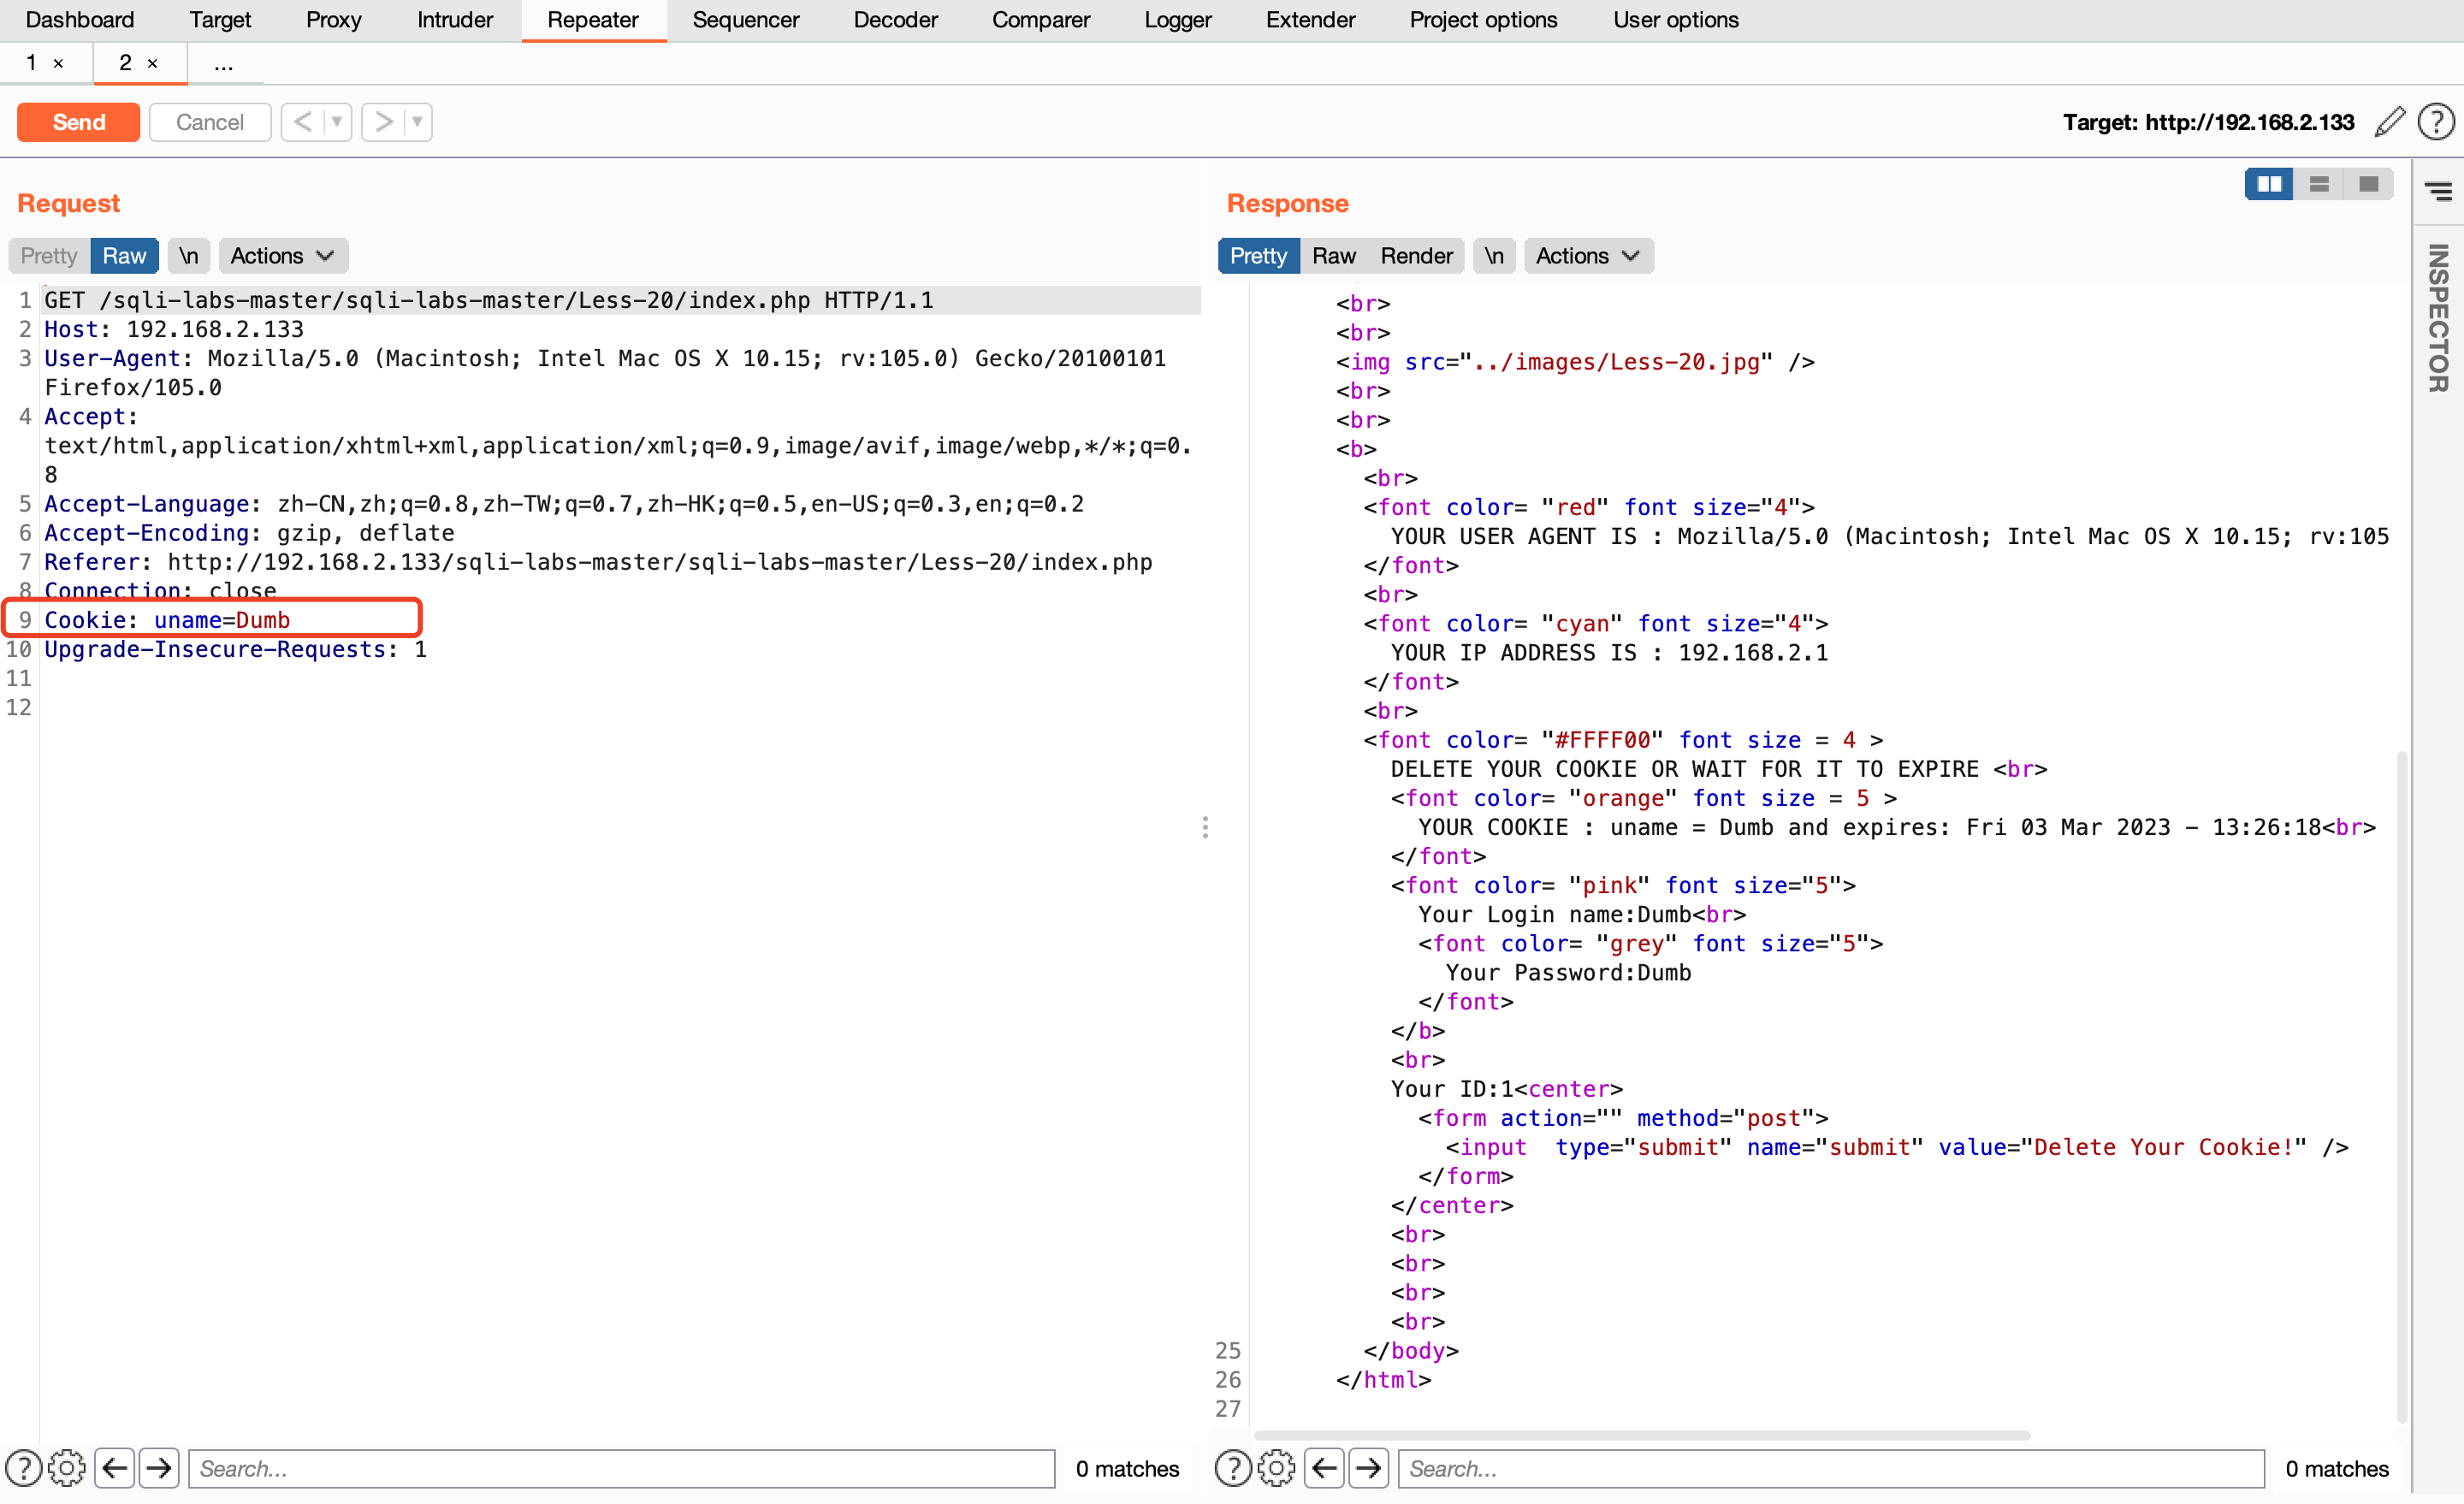Click the Cookie: uname=Dumb header line
The width and height of the screenshot is (2464, 1504).
tap(167, 620)
